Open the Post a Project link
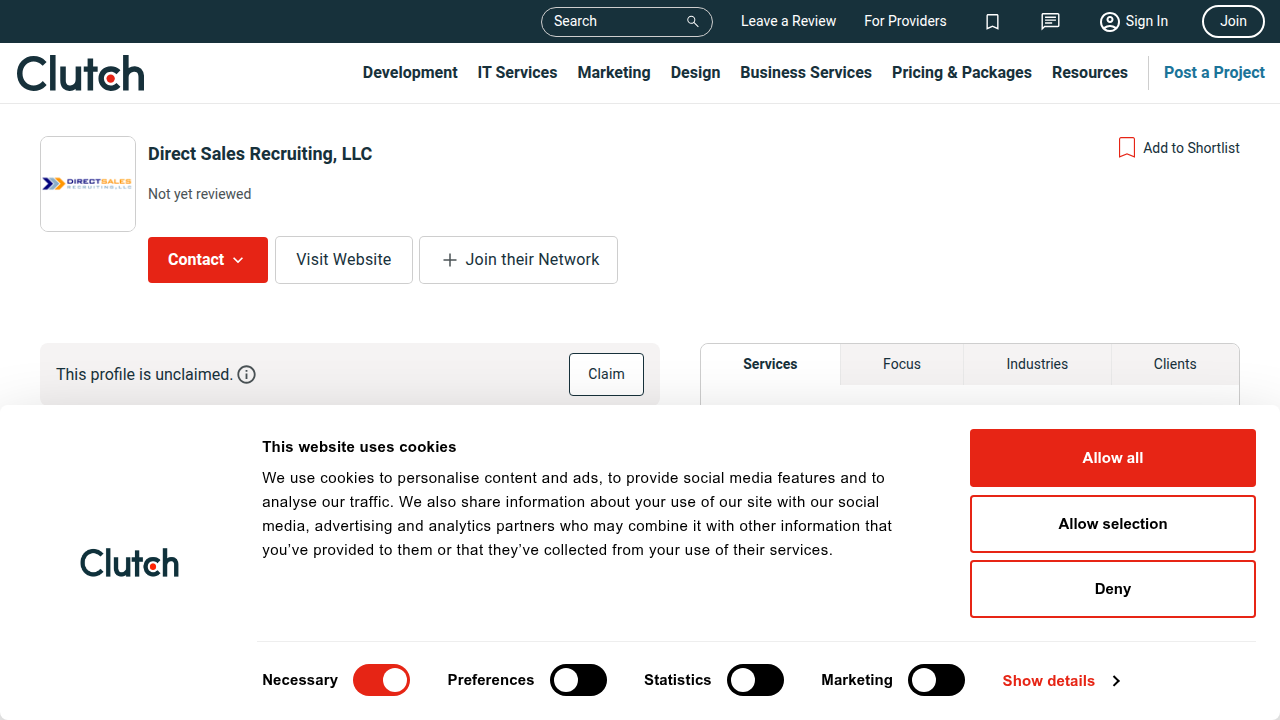 coord(1214,73)
